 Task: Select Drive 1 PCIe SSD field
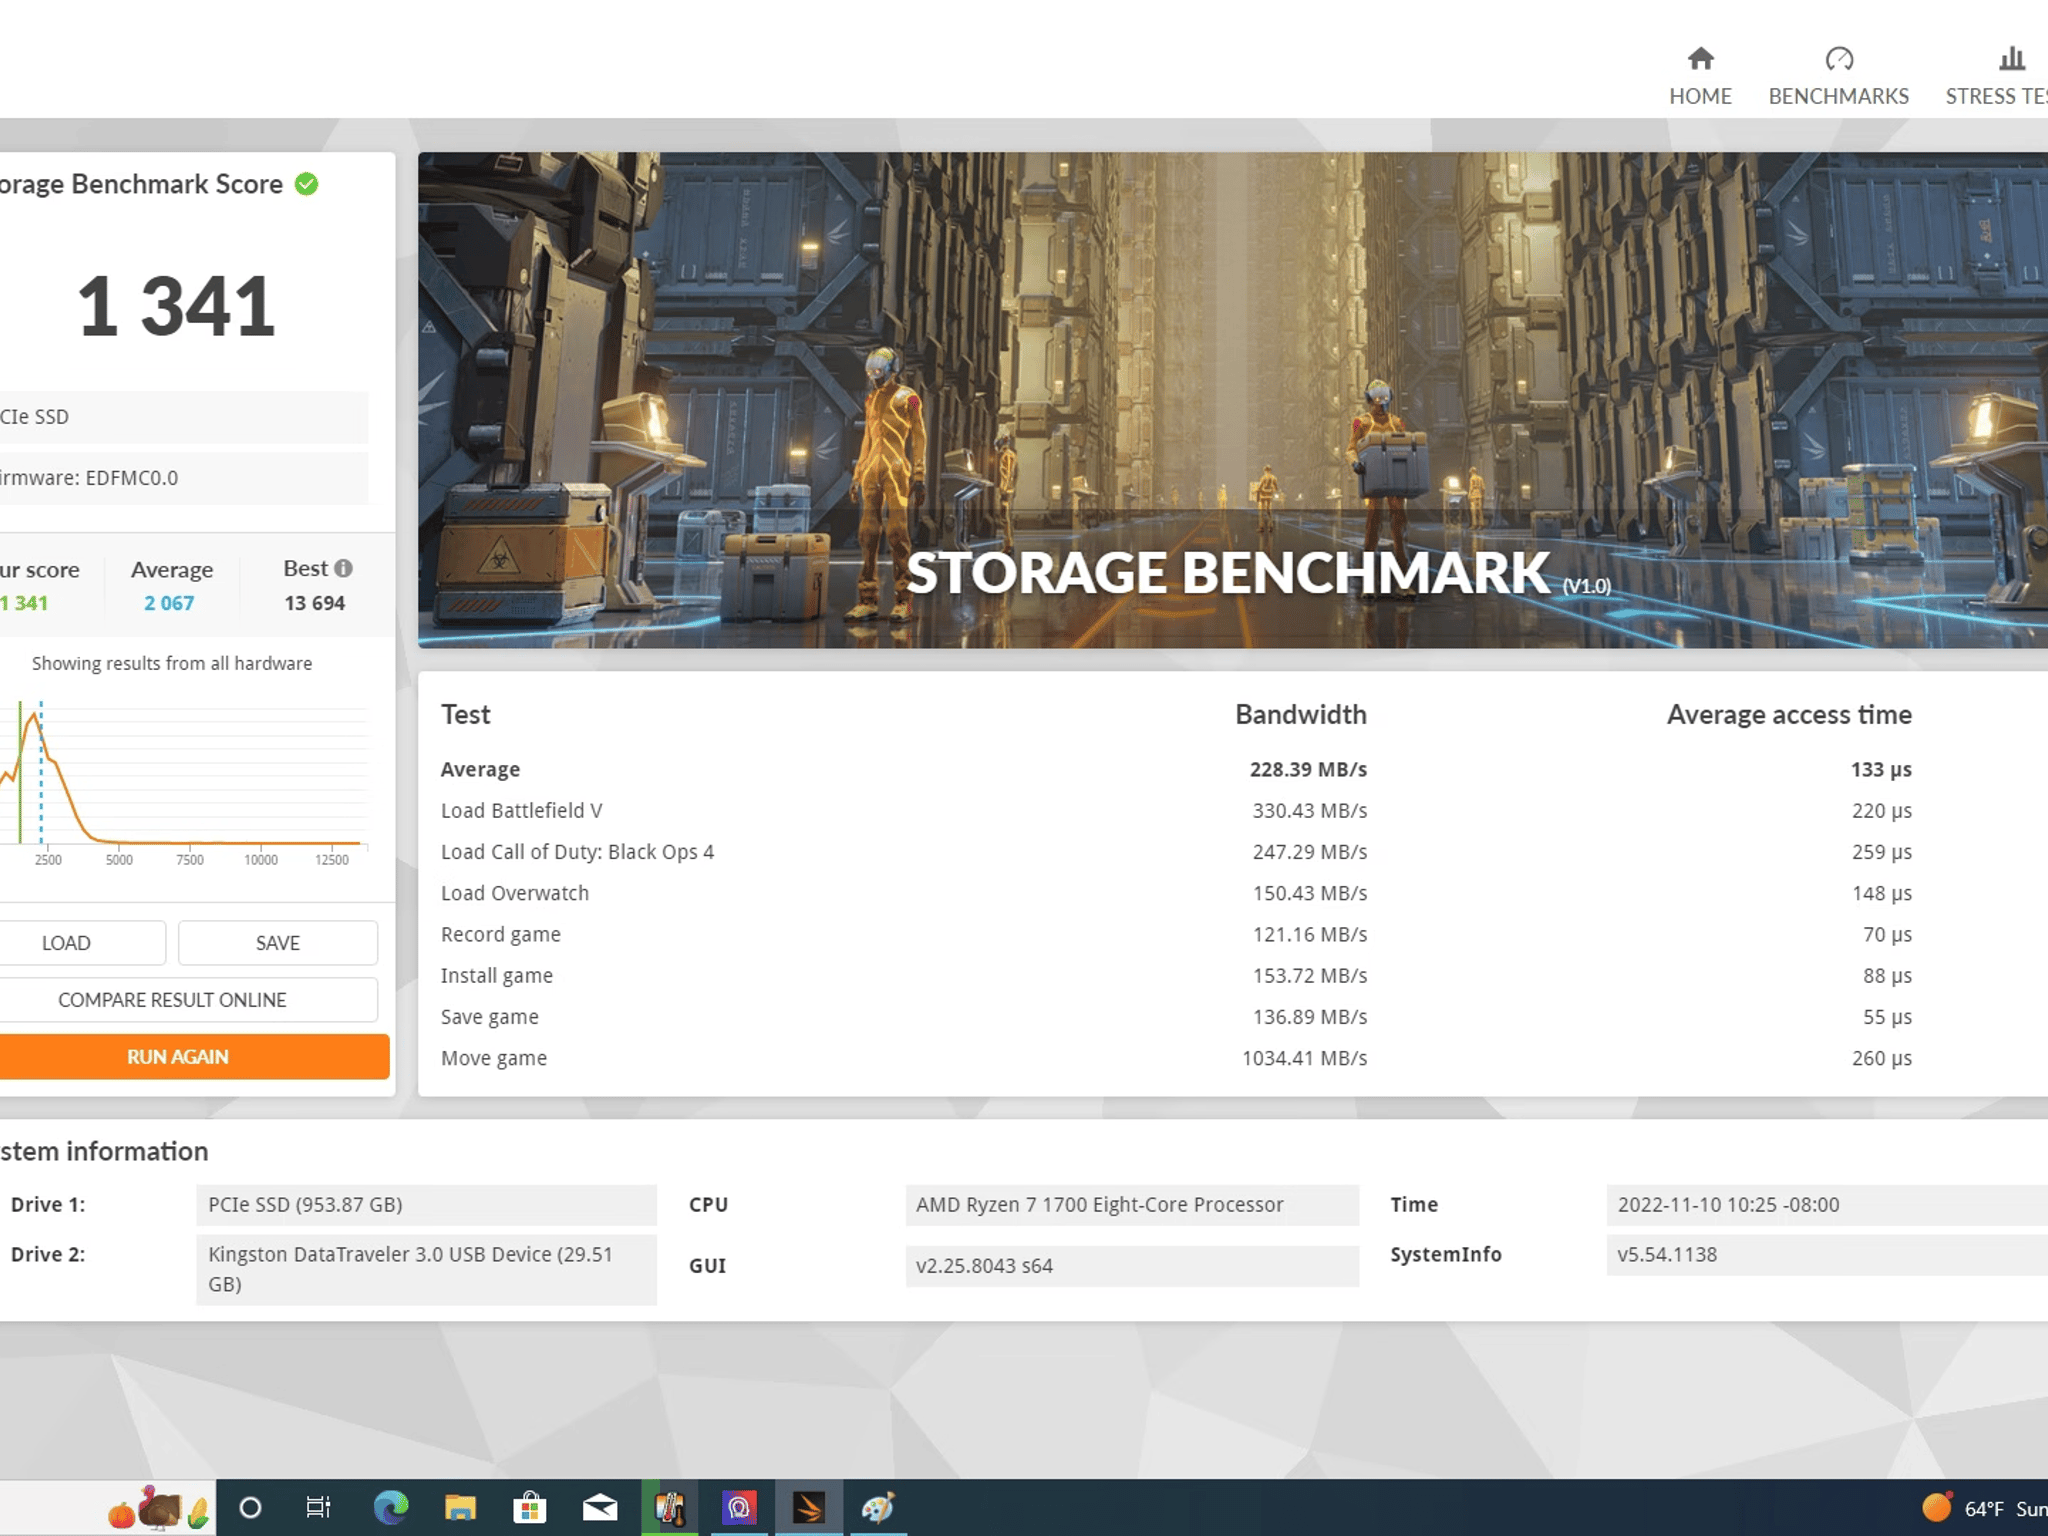pos(426,1205)
